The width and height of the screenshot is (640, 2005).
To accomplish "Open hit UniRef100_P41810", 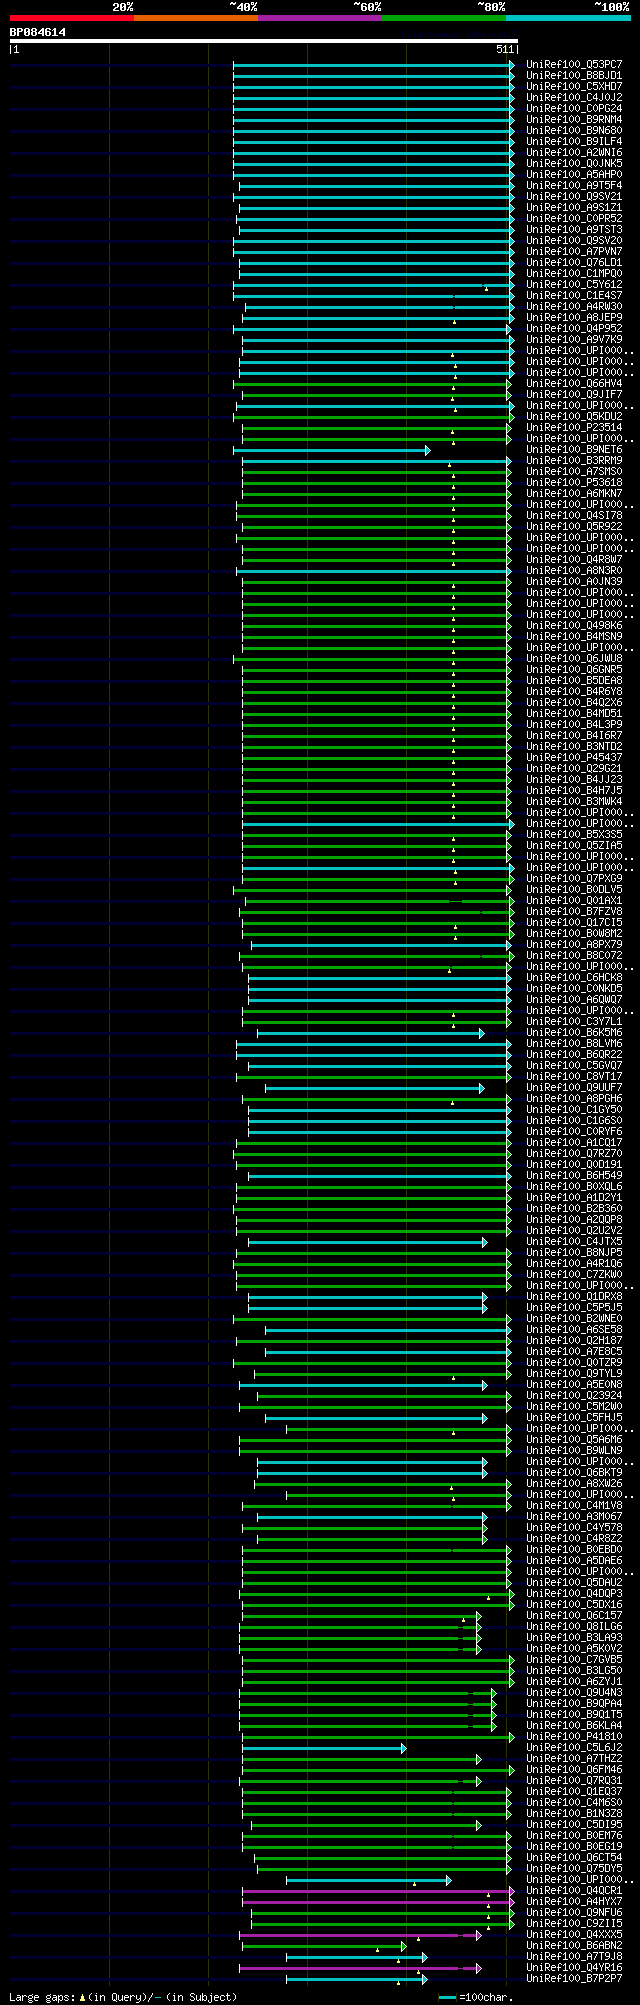I will tap(574, 1737).
